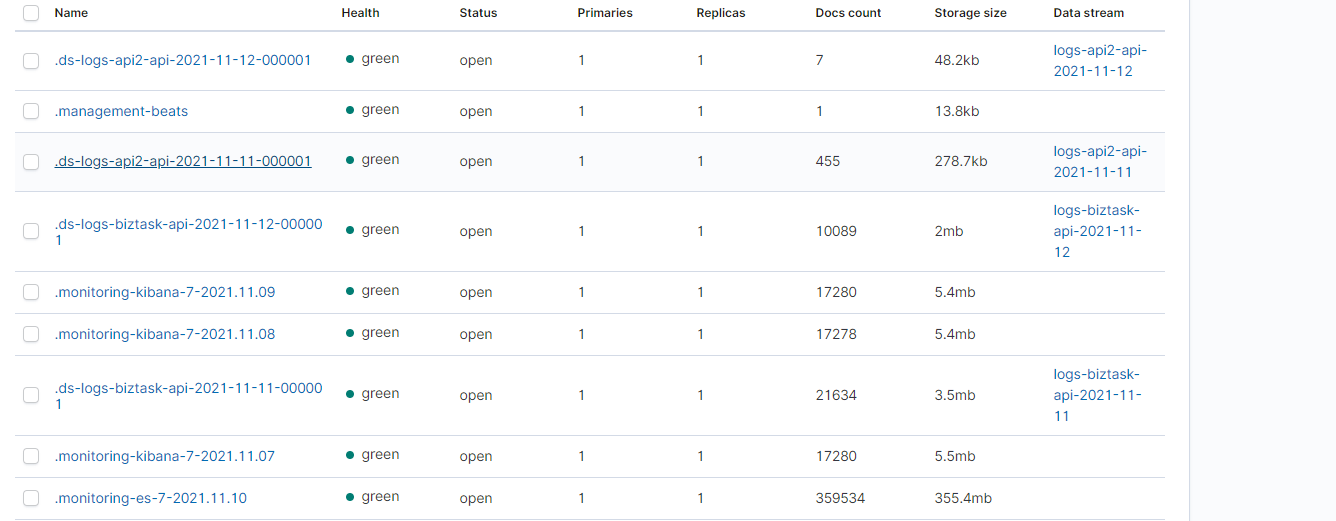Check the .management-beats row checkbox
Viewport: 1336px width, 521px height.
coord(31,111)
